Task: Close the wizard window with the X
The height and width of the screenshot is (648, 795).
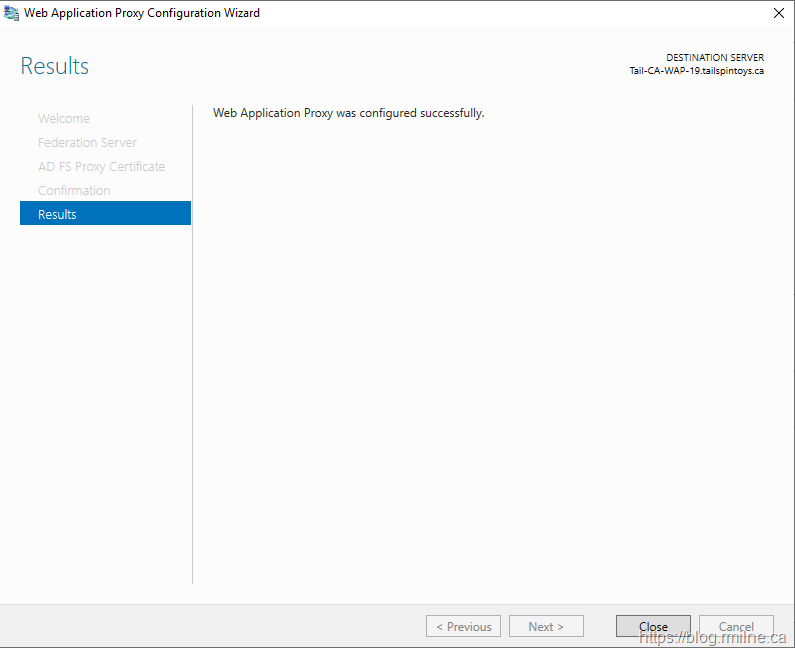Action: (778, 13)
